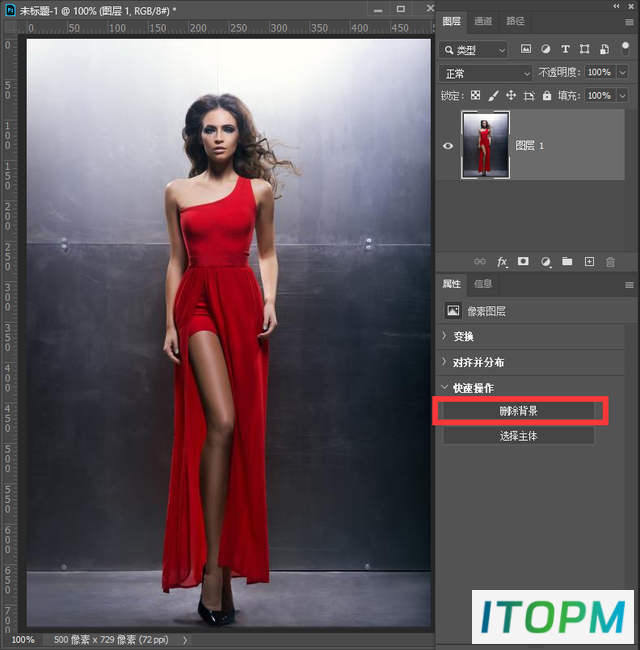Click the link layers icon
This screenshot has width=640, height=650.
[x=480, y=262]
